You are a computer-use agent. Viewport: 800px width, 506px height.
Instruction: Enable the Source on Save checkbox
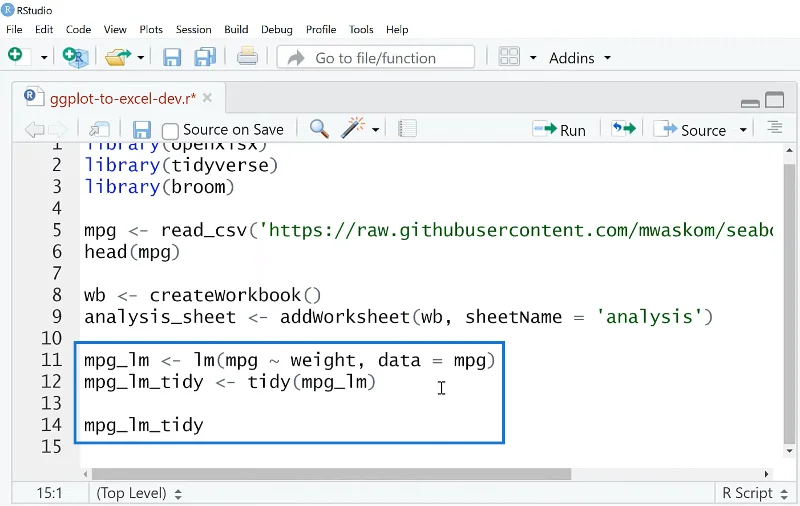[x=170, y=131]
